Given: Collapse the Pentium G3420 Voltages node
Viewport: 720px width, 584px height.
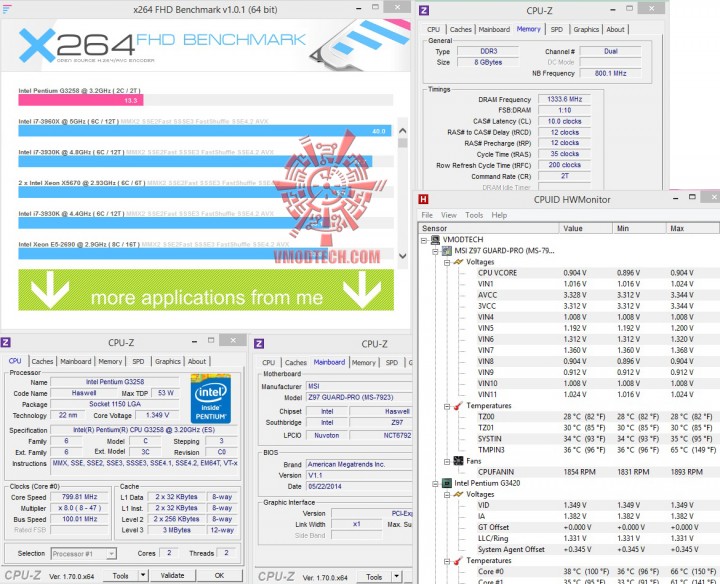Looking at the screenshot, I should (x=447, y=495).
